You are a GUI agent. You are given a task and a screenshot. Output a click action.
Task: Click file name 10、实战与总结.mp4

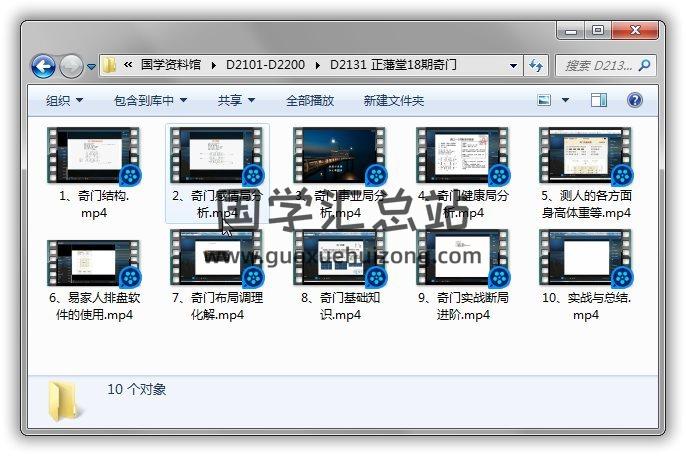tap(586, 306)
